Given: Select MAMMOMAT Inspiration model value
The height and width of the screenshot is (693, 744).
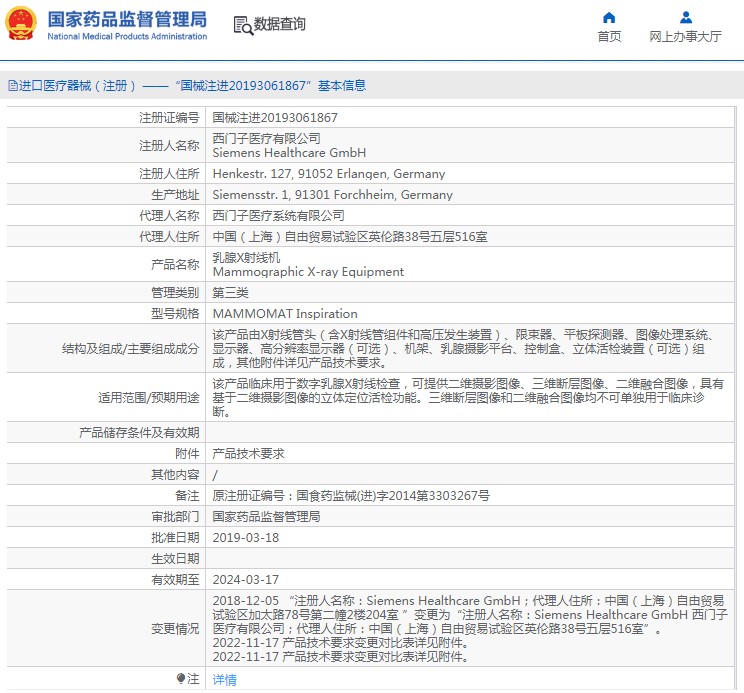Looking at the screenshot, I should coord(285,314).
